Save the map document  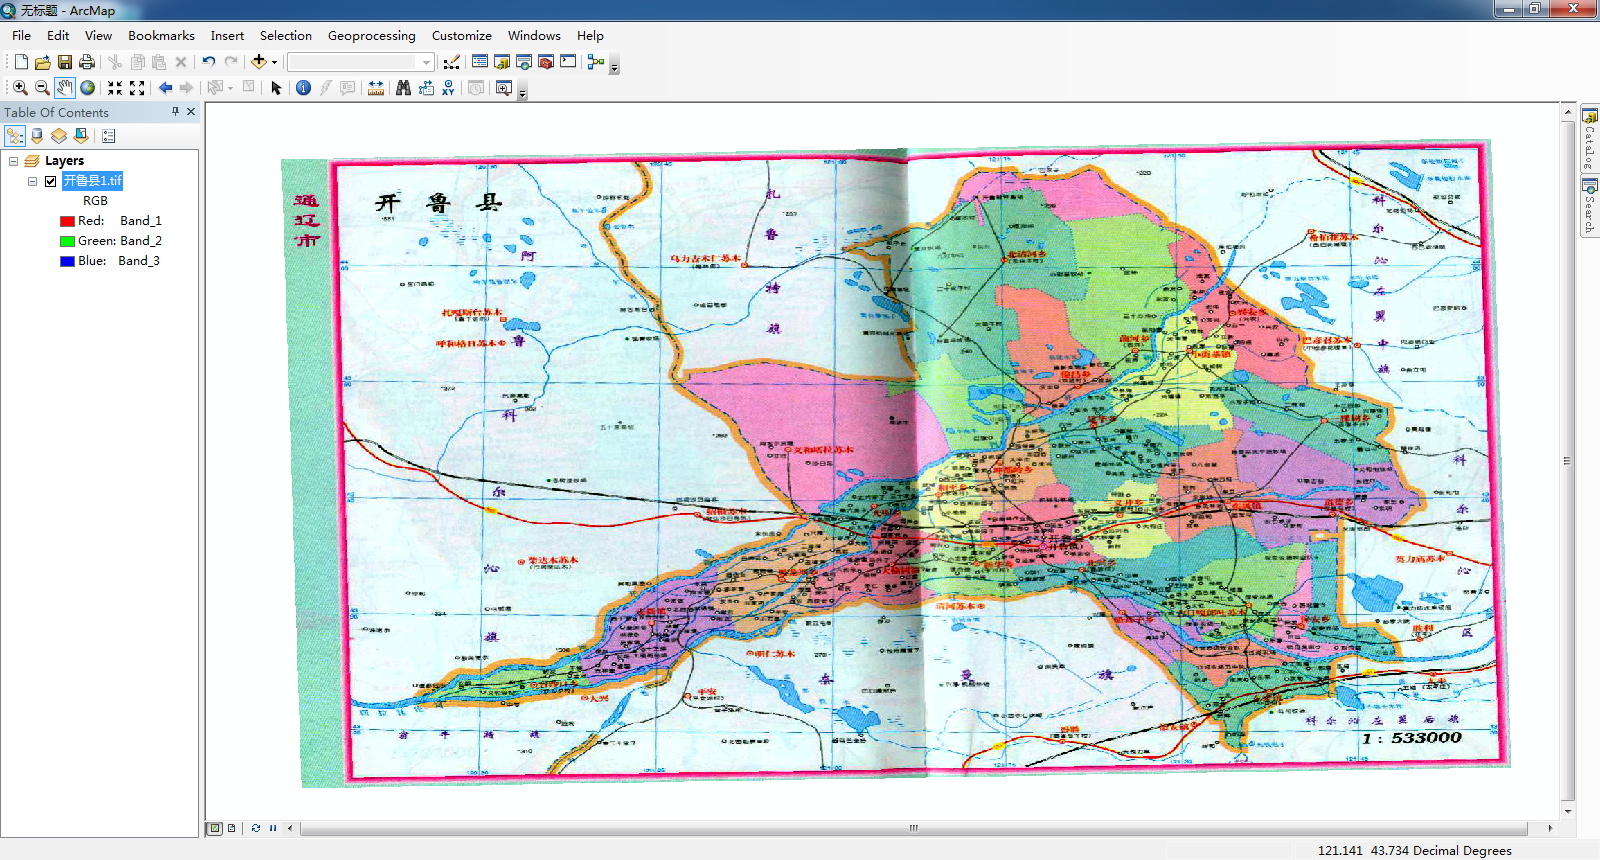tap(64, 62)
